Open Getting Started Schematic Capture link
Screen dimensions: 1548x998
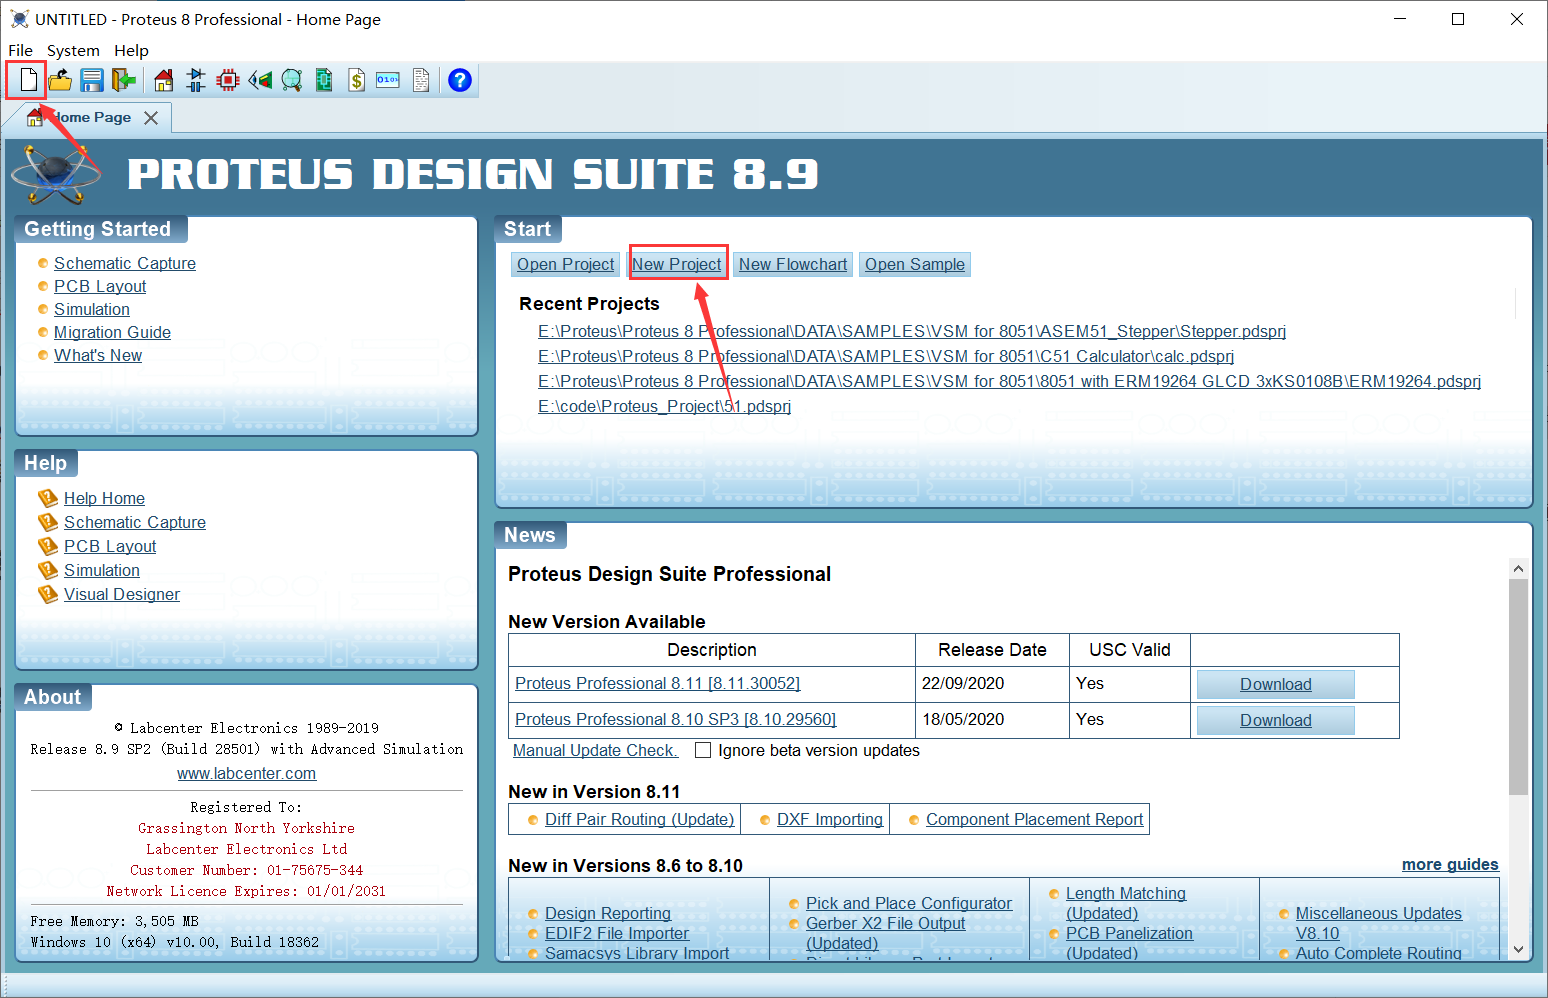[x=125, y=263]
